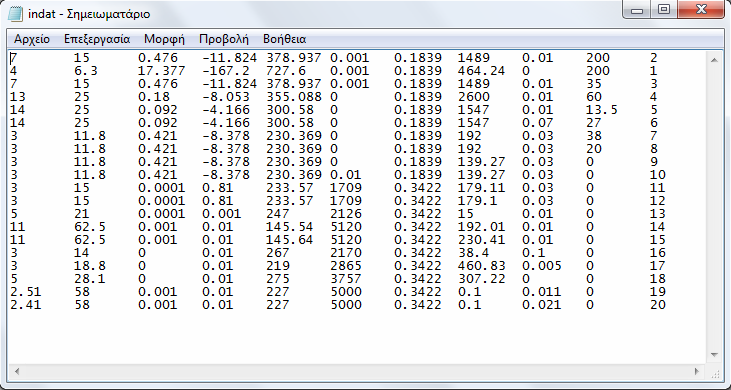Click the value 0.005
731x390 pixels.
click(x=541, y=266)
